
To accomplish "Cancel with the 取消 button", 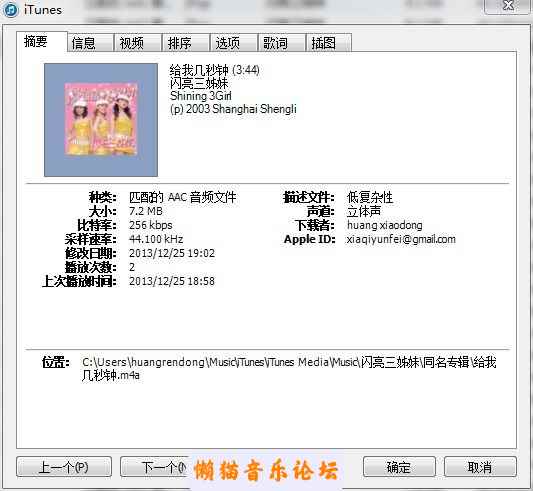I will tap(480, 467).
